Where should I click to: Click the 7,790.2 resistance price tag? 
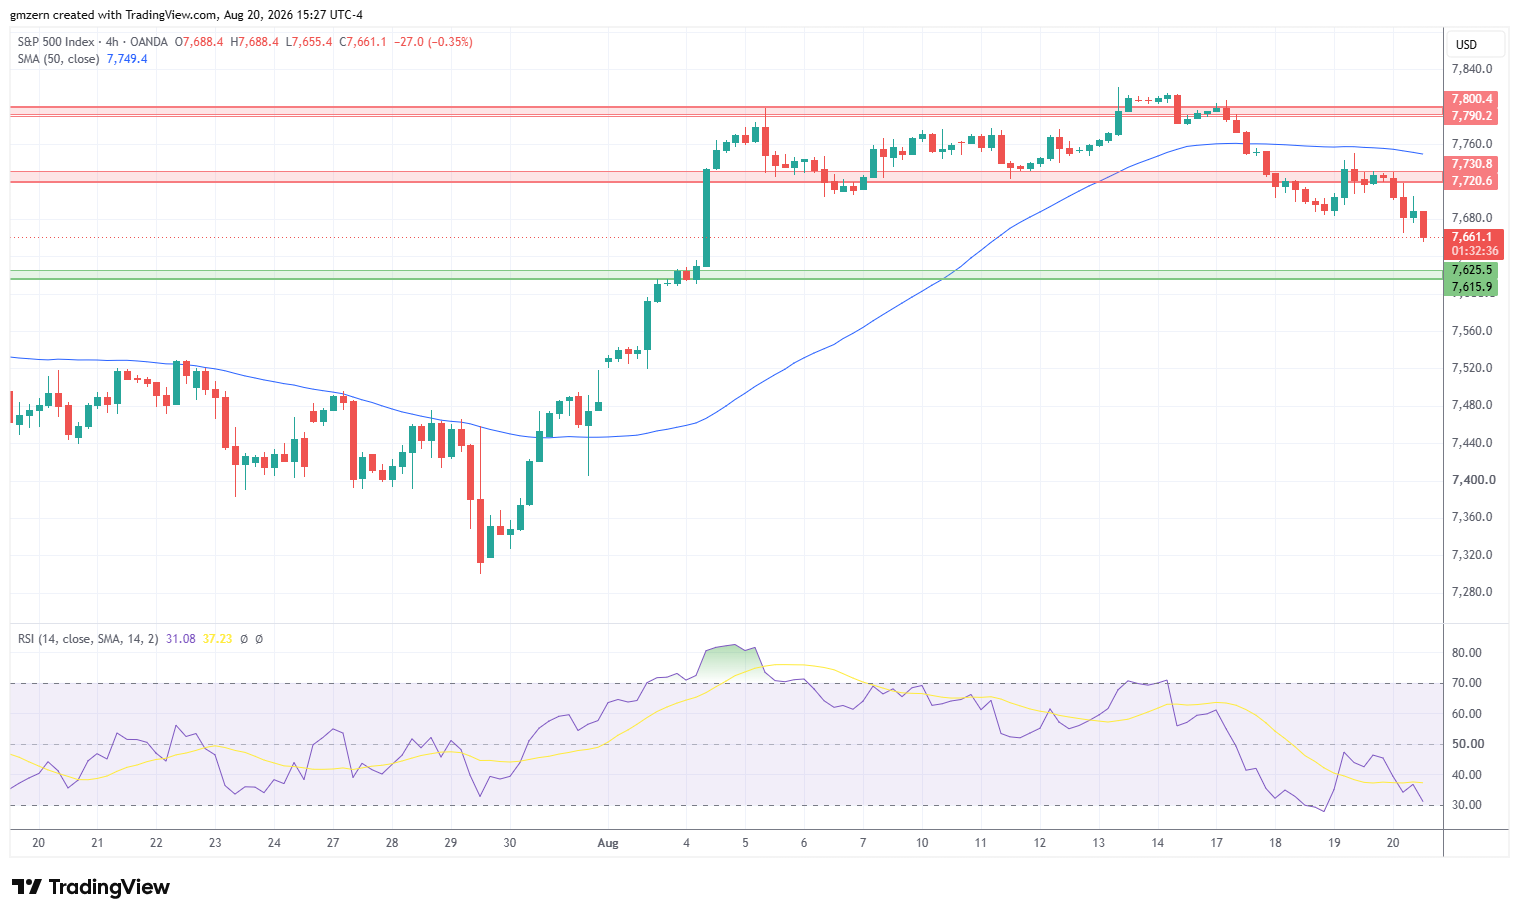coord(1472,116)
